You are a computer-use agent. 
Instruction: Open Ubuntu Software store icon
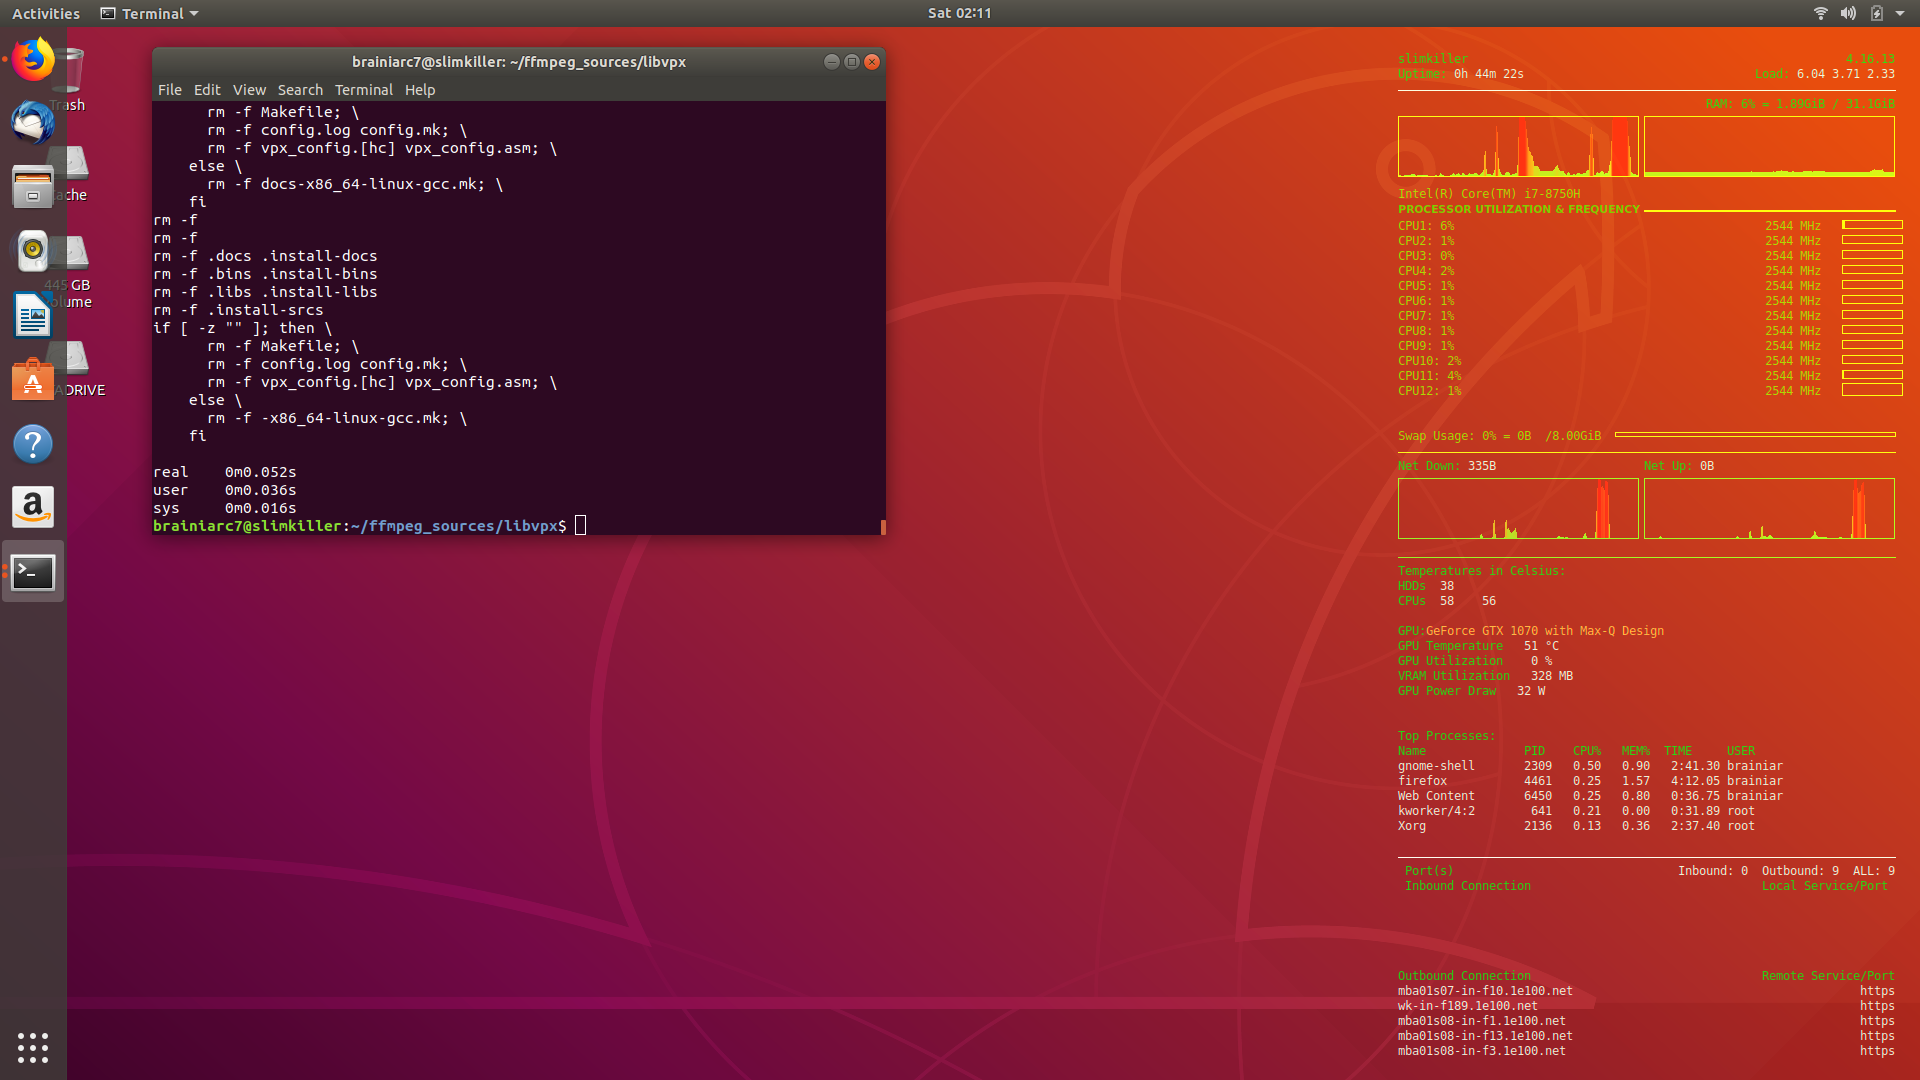tap(33, 380)
